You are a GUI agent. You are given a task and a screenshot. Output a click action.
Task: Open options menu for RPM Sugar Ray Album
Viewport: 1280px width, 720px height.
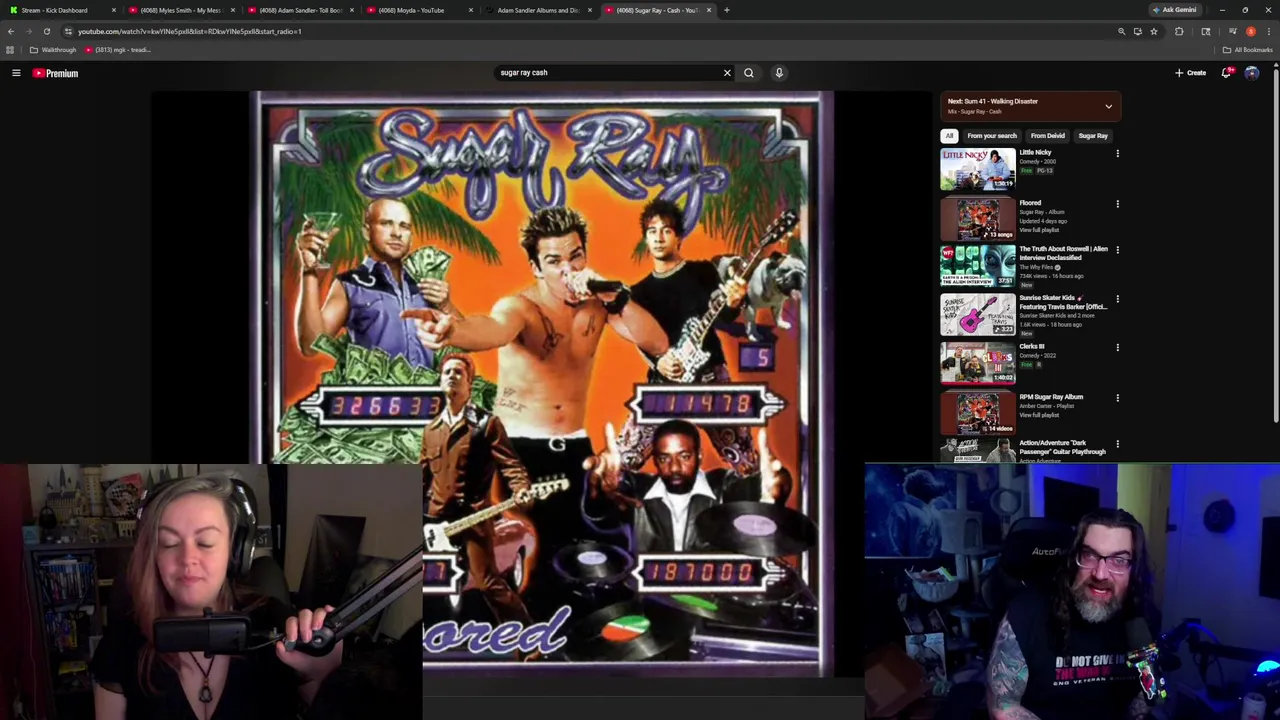1117,398
